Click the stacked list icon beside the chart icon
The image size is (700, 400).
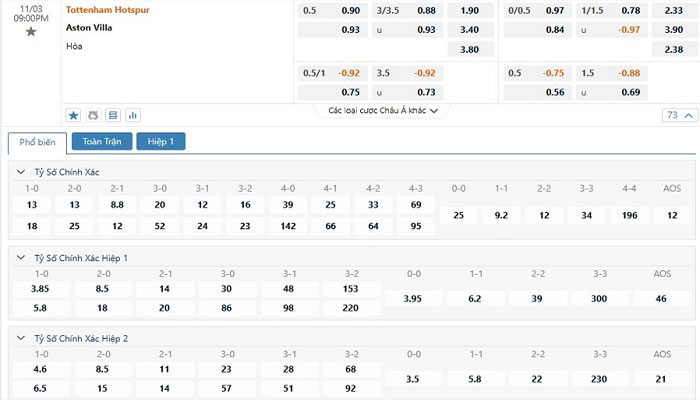[x=113, y=115]
